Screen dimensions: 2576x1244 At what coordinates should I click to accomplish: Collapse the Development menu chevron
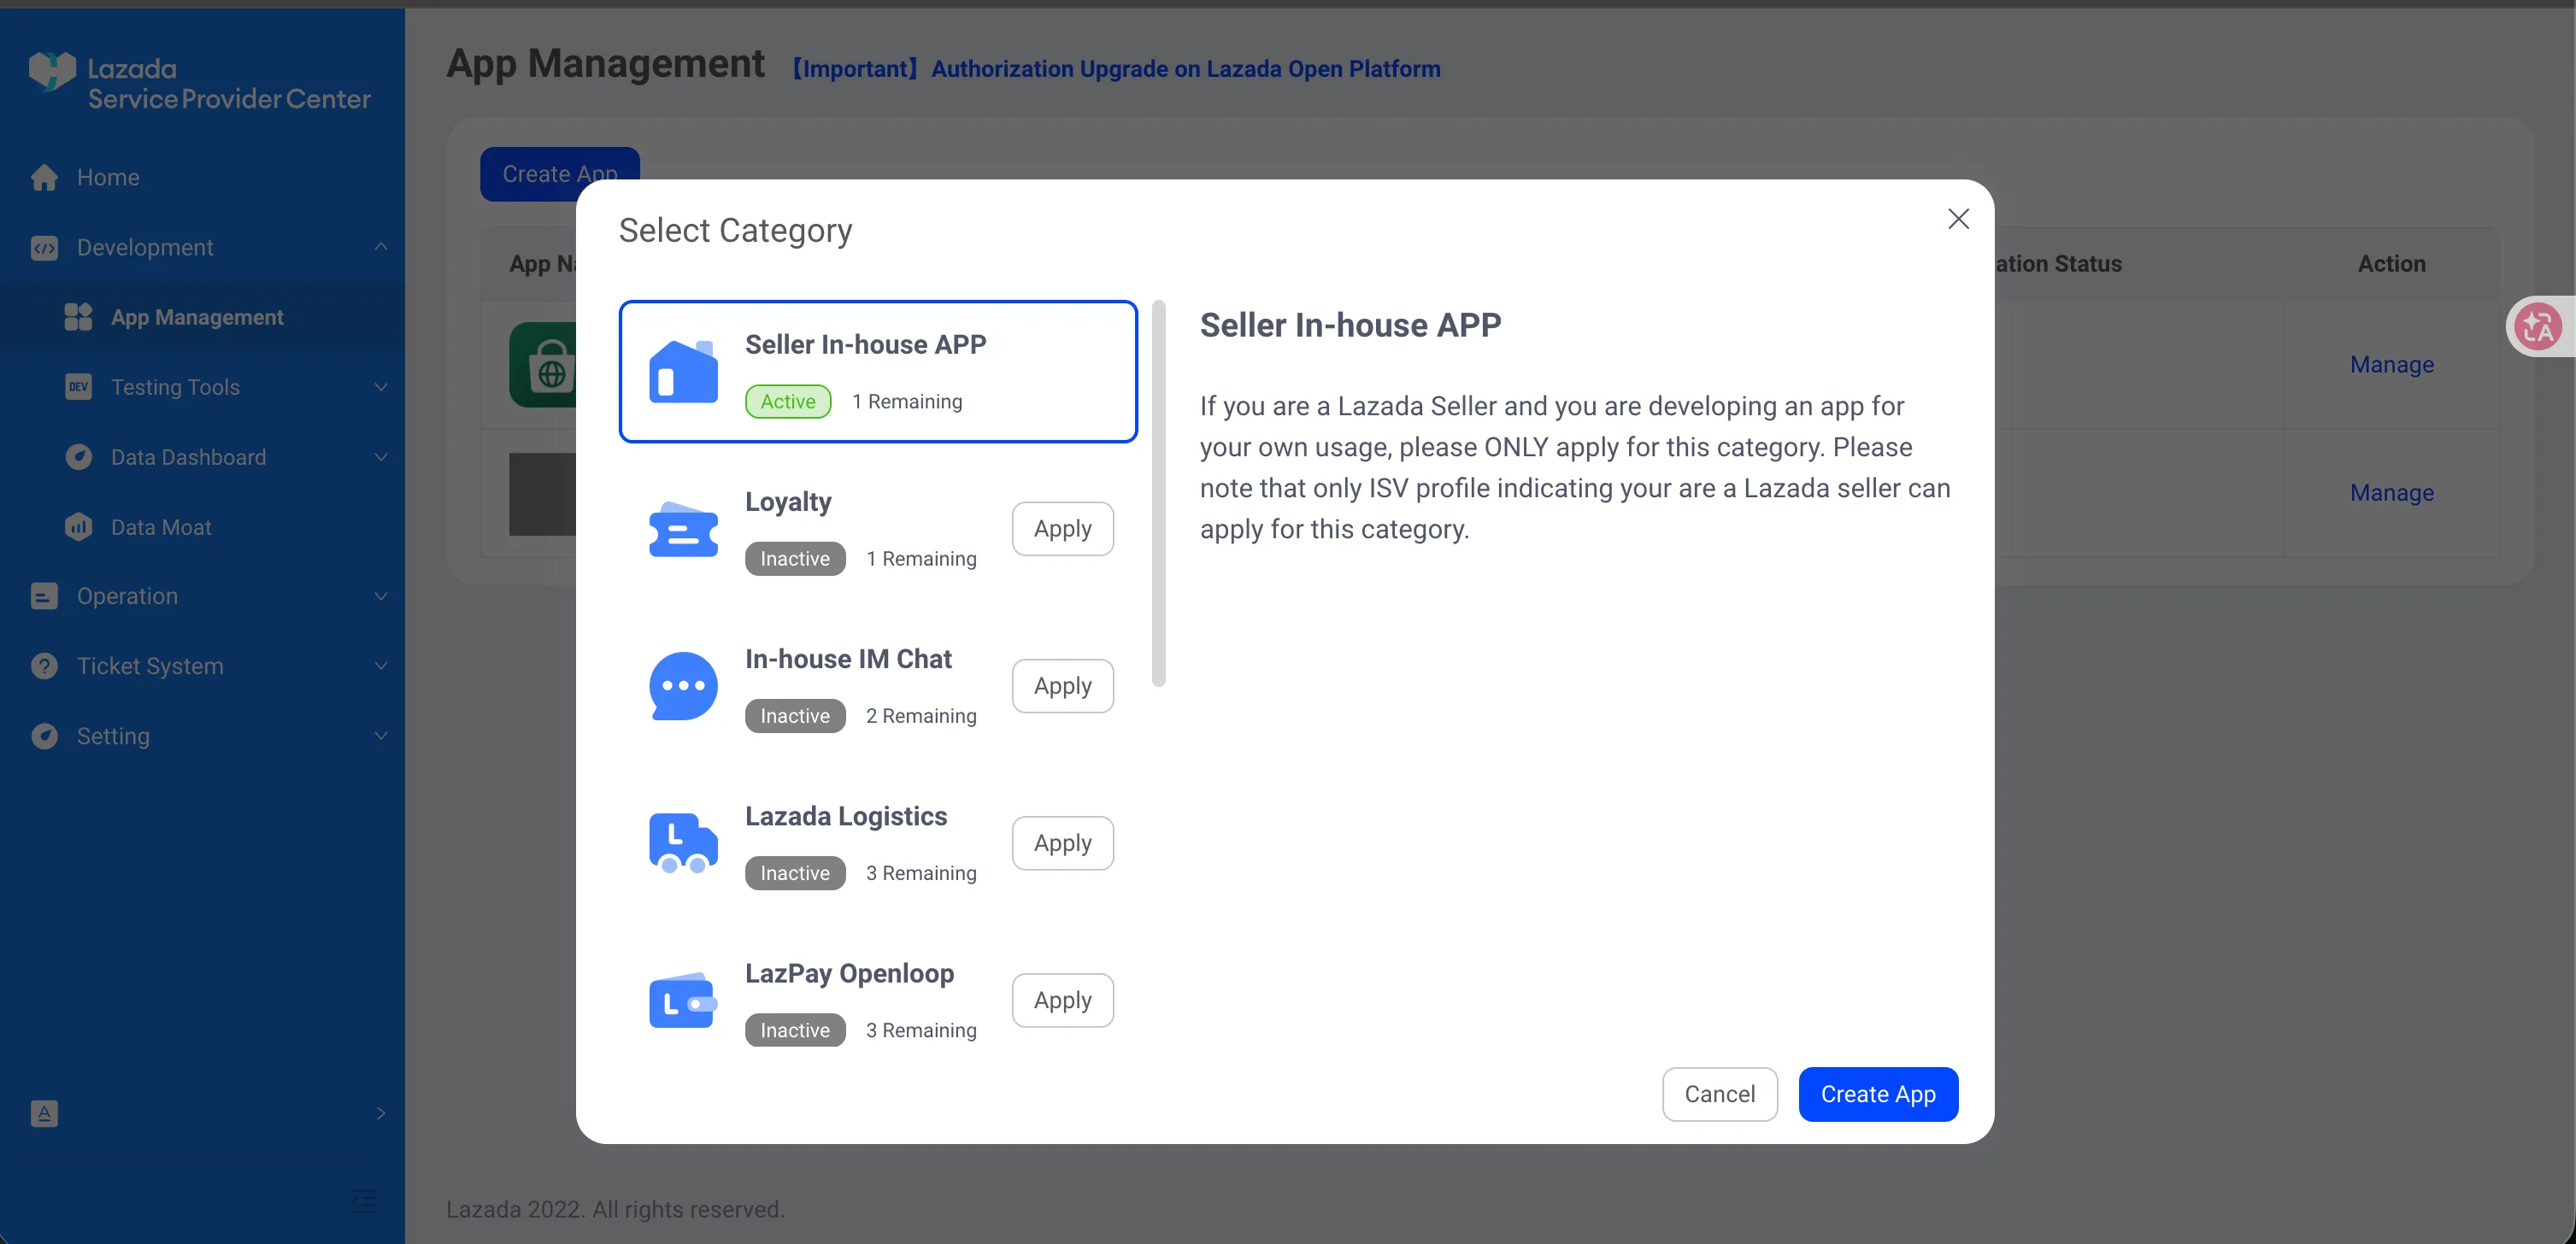(380, 247)
